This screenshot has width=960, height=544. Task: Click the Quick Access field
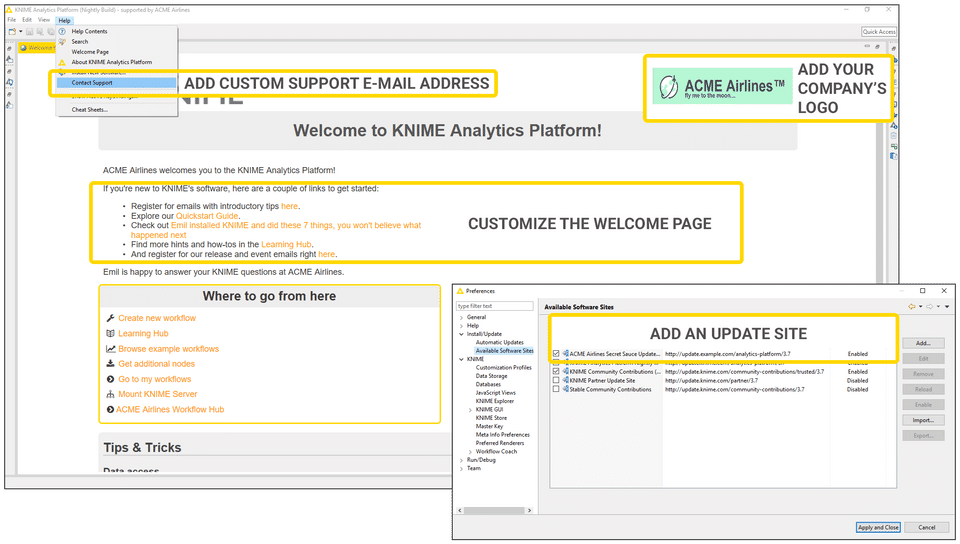tap(879, 31)
